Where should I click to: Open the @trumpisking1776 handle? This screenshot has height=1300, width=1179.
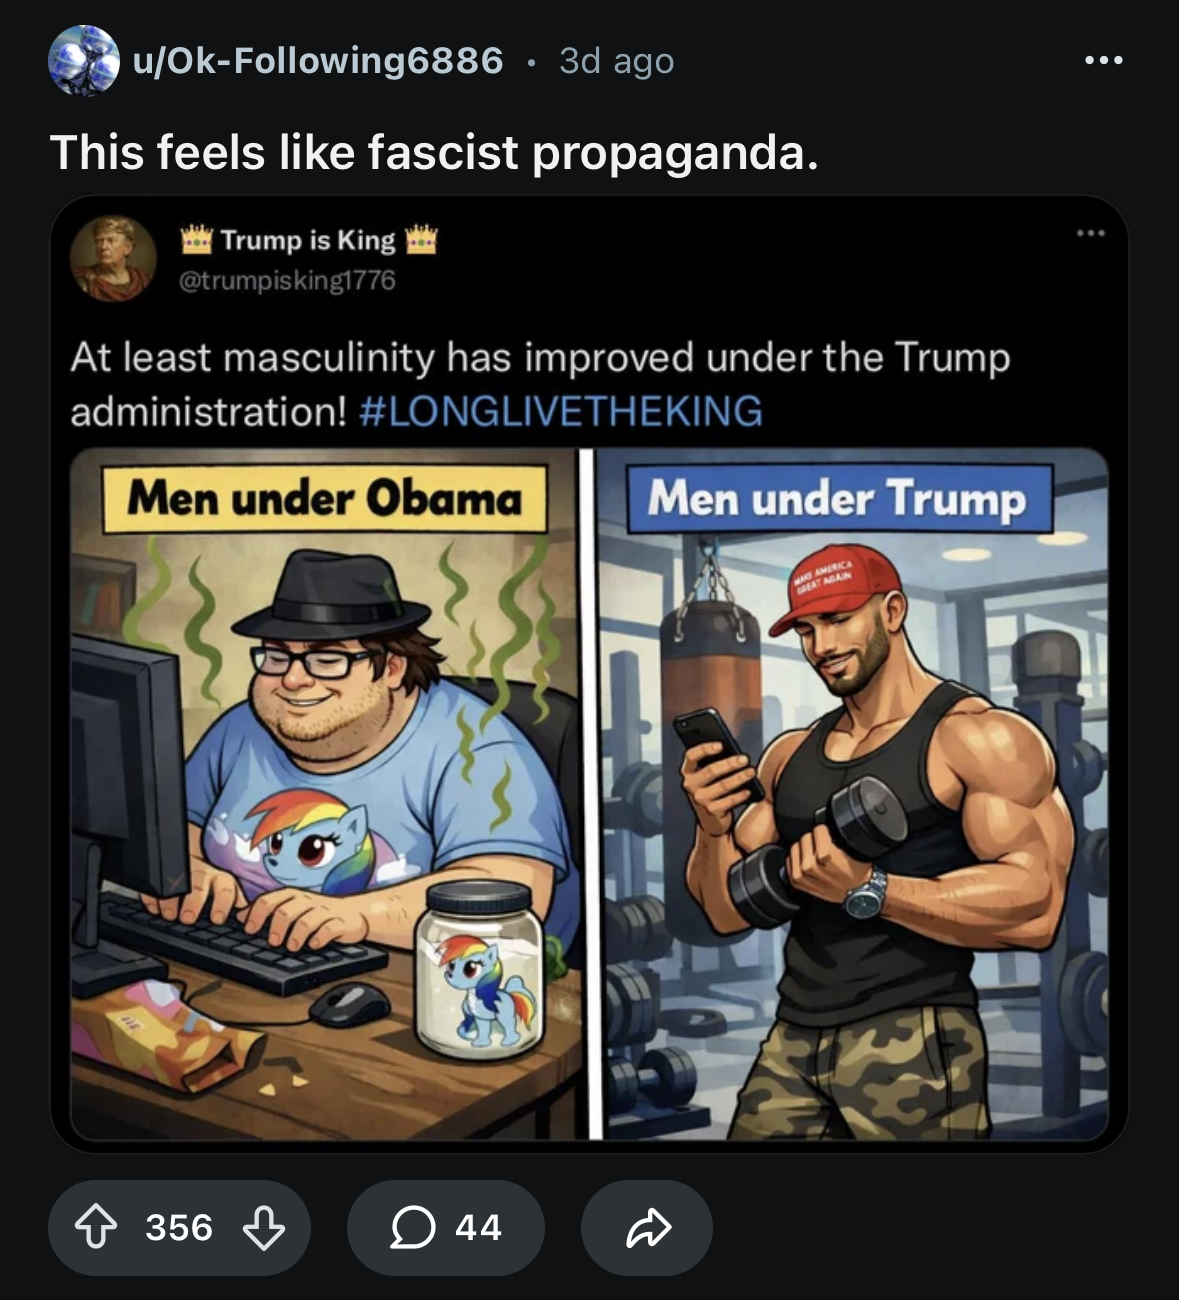[287, 281]
